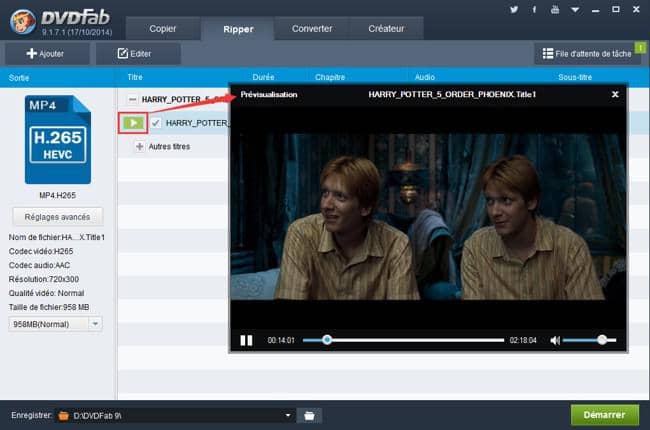
Task: Click the Chapitre column header
Action: pos(330,77)
